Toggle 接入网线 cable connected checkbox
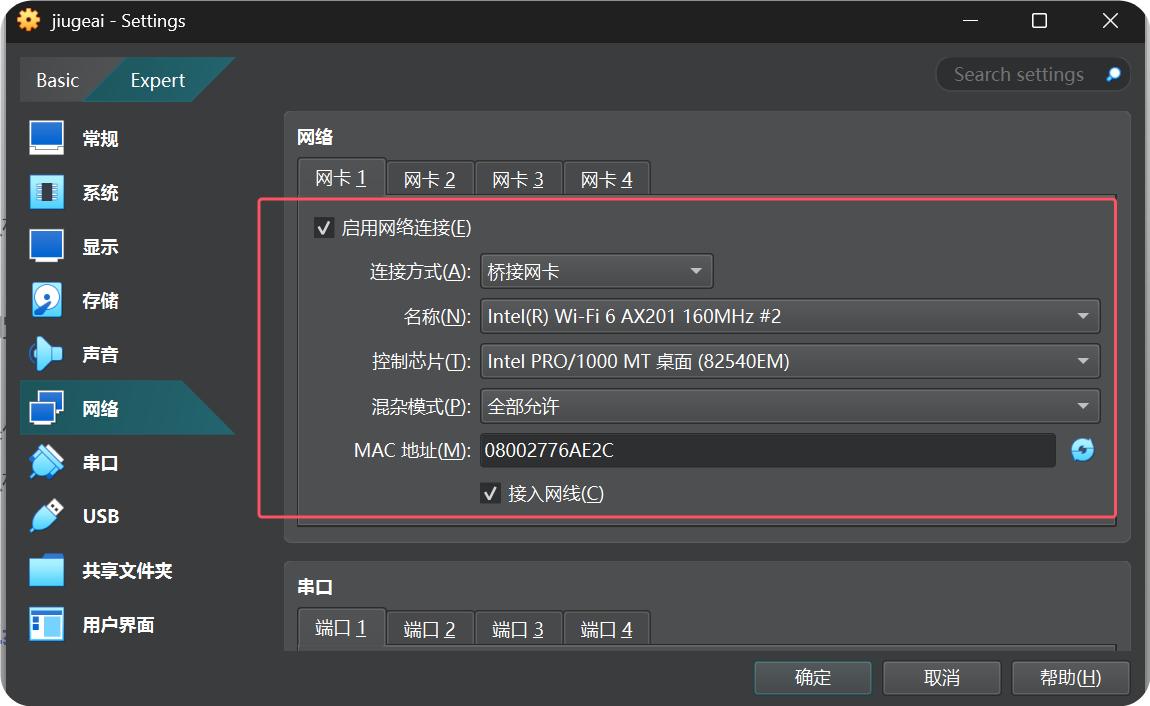1150x706 pixels. [x=490, y=493]
